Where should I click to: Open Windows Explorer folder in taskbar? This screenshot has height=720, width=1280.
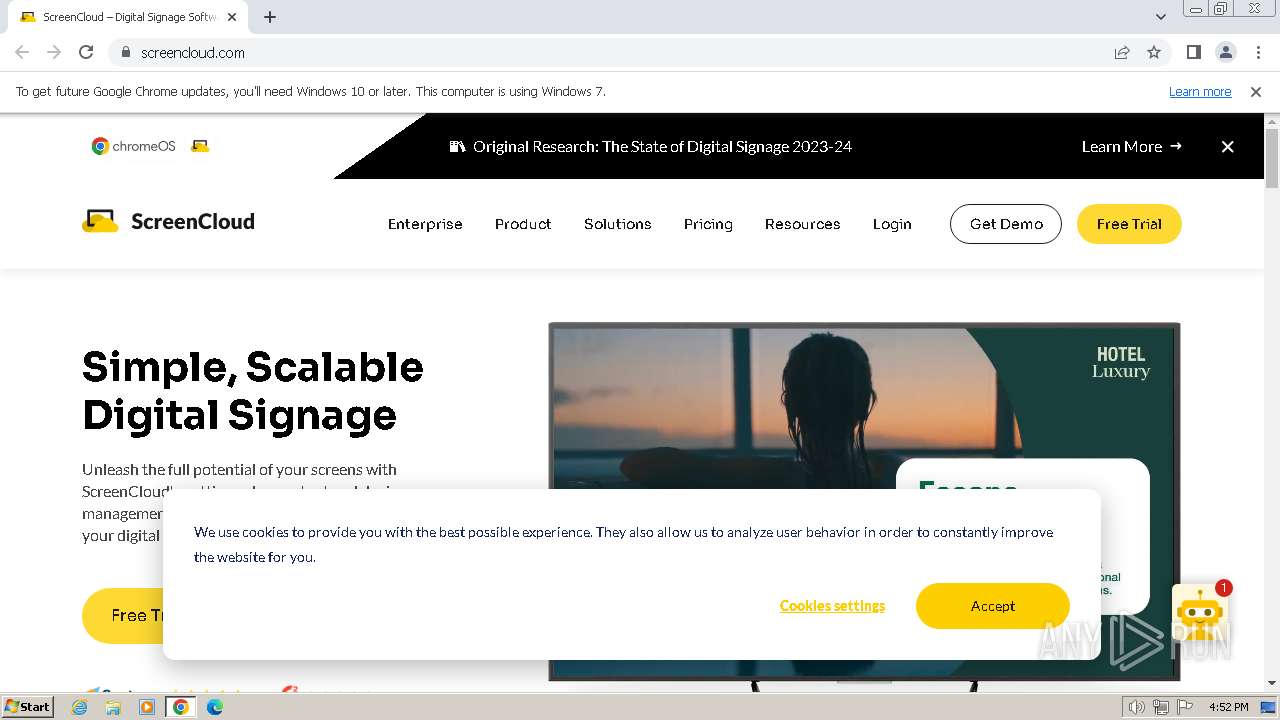tap(113, 706)
